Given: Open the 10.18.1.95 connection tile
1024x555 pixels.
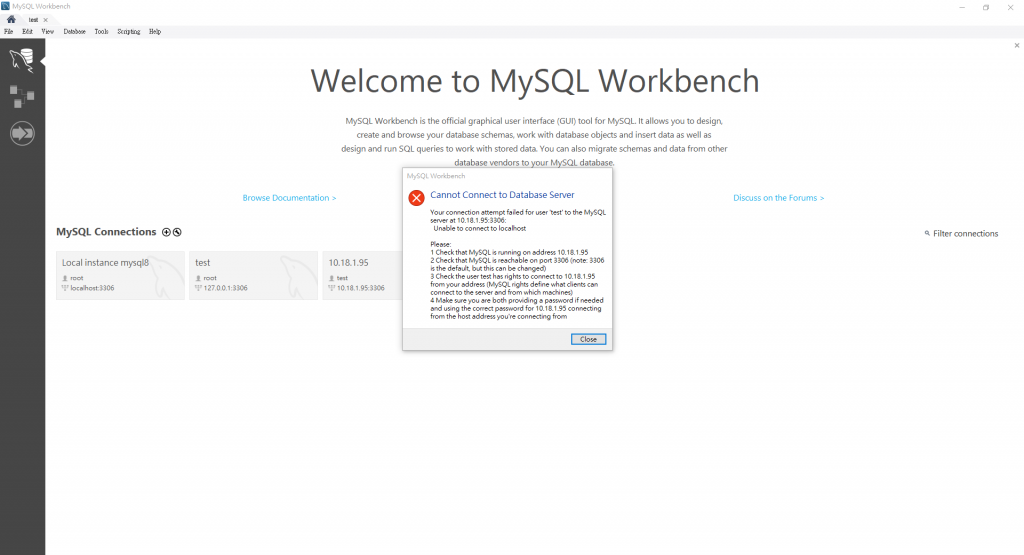Looking at the screenshot, I should (x=362, y=276).
